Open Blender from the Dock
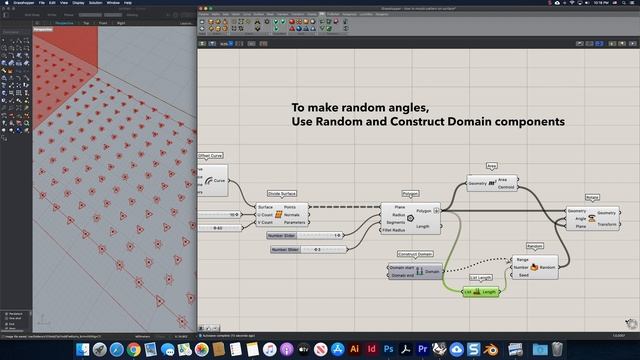The image size is (640, 360). [491, 349]
